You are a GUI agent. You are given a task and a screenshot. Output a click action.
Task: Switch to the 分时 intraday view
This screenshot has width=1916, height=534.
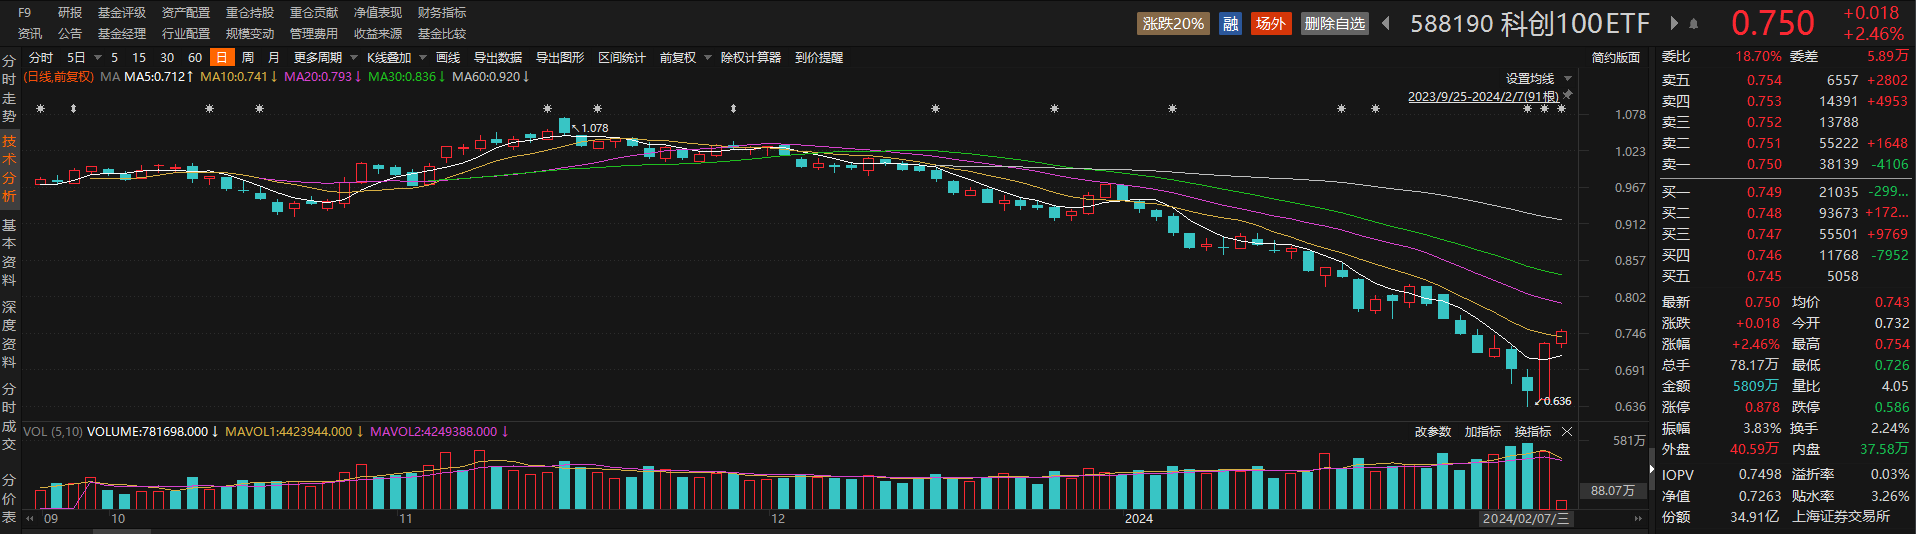(x=41, y=58)
